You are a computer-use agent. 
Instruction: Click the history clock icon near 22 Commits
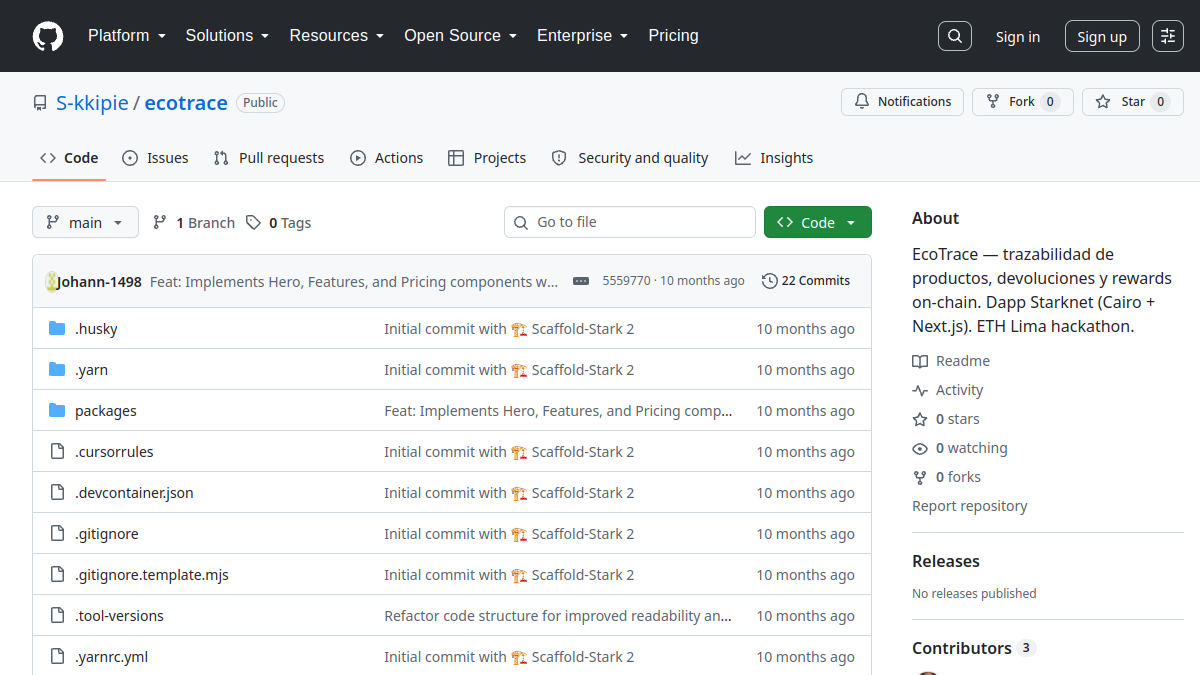(769, 281)
